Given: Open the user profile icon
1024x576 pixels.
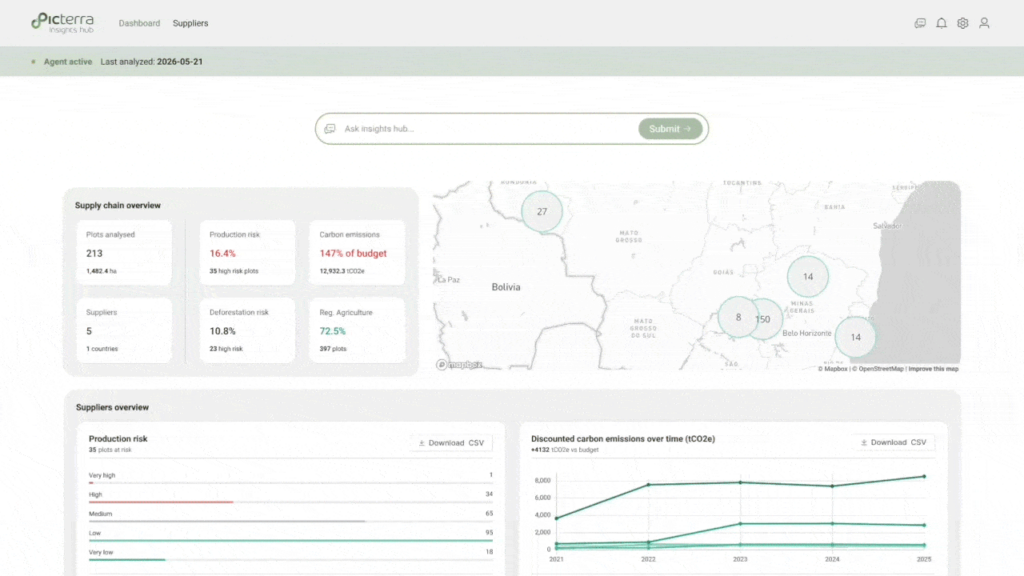Looking at the screenshot, I should [984, 23].
